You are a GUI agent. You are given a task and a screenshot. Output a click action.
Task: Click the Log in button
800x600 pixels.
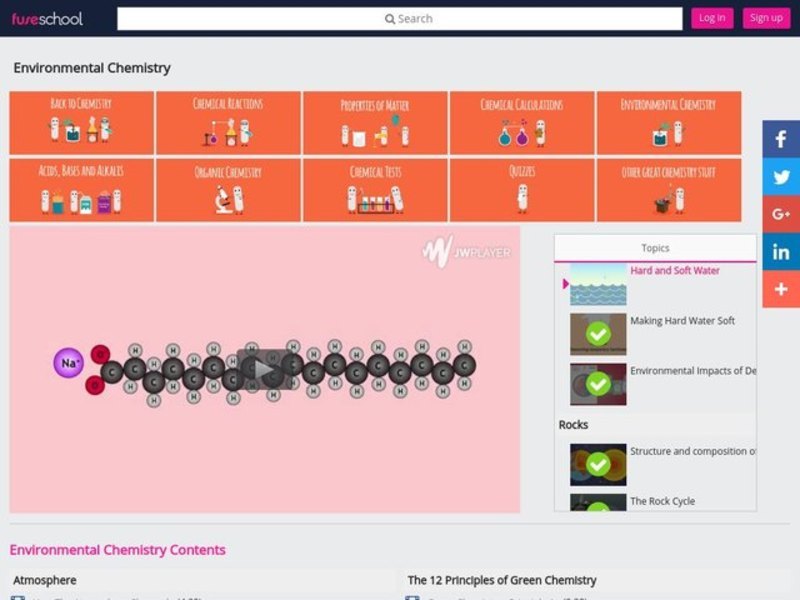[x=712, y=18]
